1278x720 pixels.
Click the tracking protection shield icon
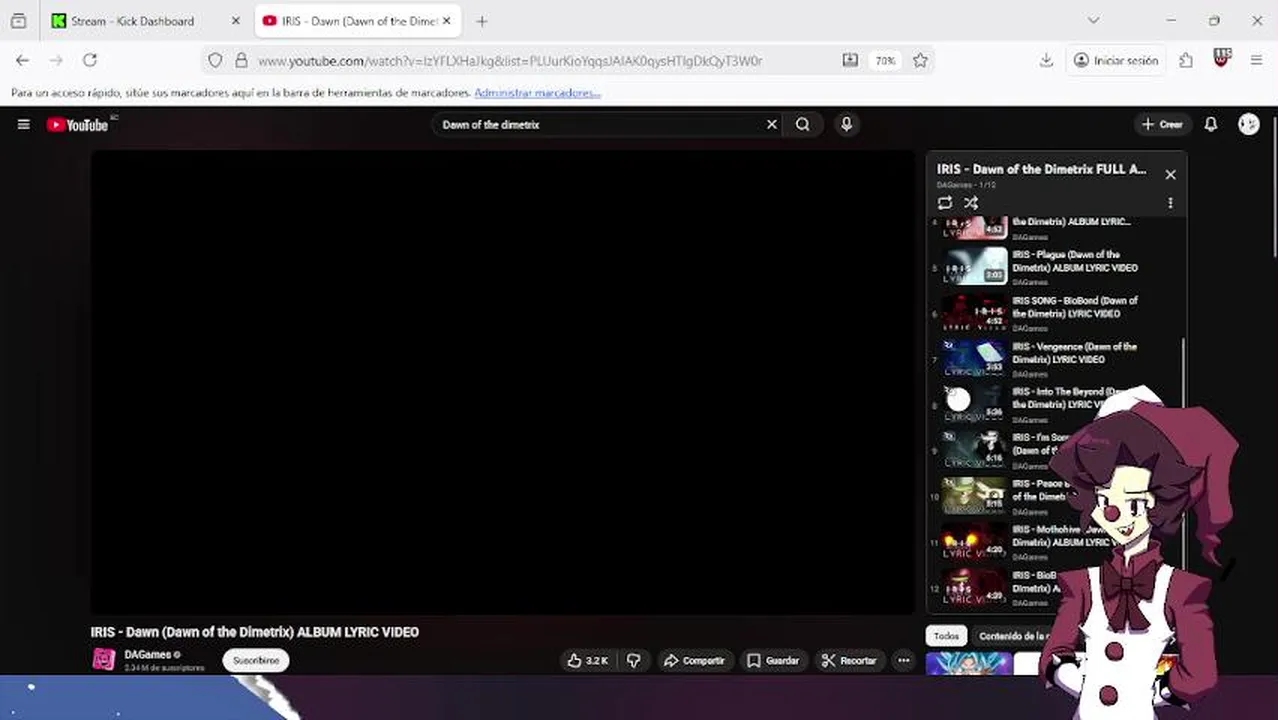tap(215, 61)
